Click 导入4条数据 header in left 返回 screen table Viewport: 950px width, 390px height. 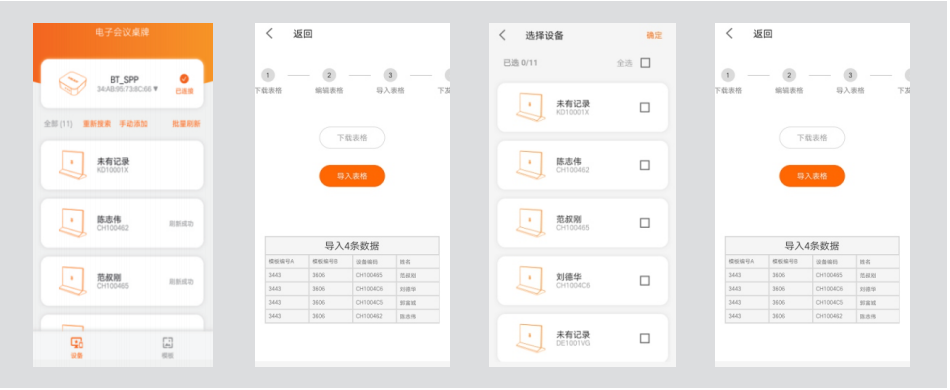coord(352,246)
